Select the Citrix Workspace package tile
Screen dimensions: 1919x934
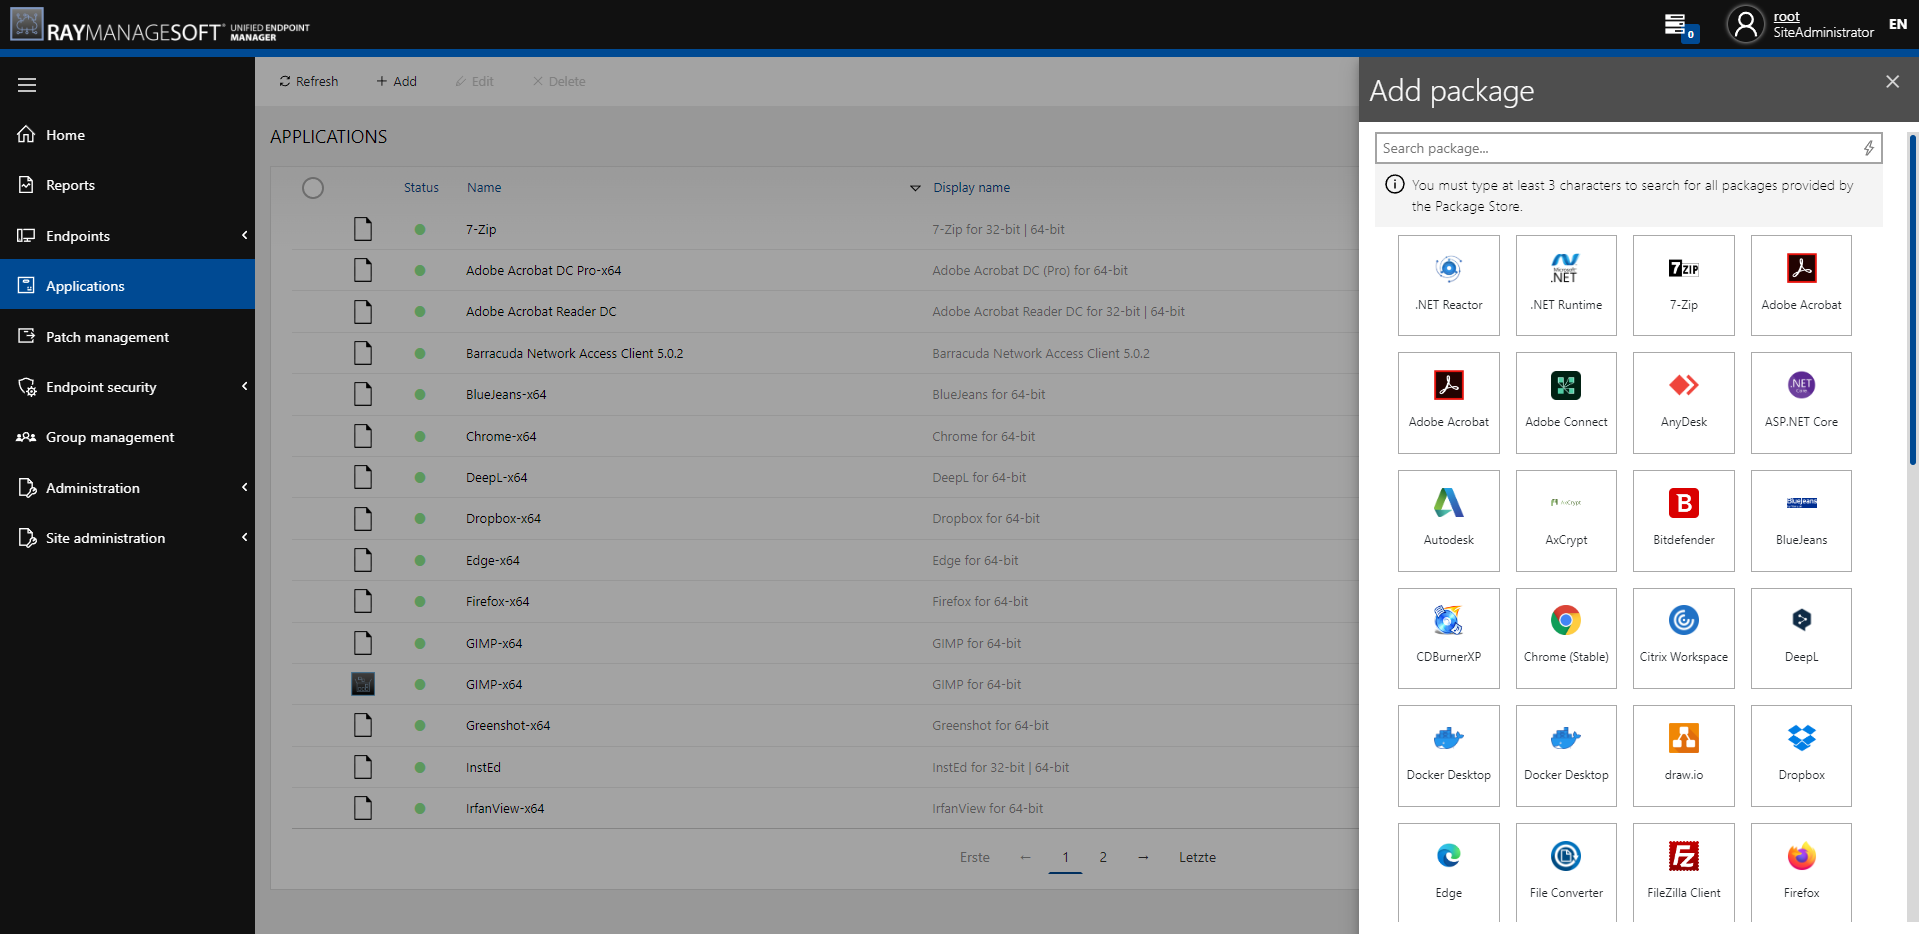coord(1683,638)
